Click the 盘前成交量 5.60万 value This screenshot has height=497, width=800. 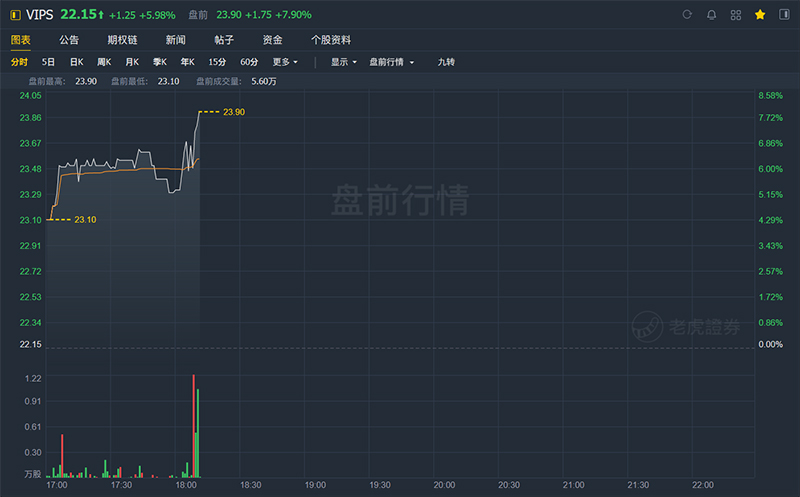[x=264, y=81]
